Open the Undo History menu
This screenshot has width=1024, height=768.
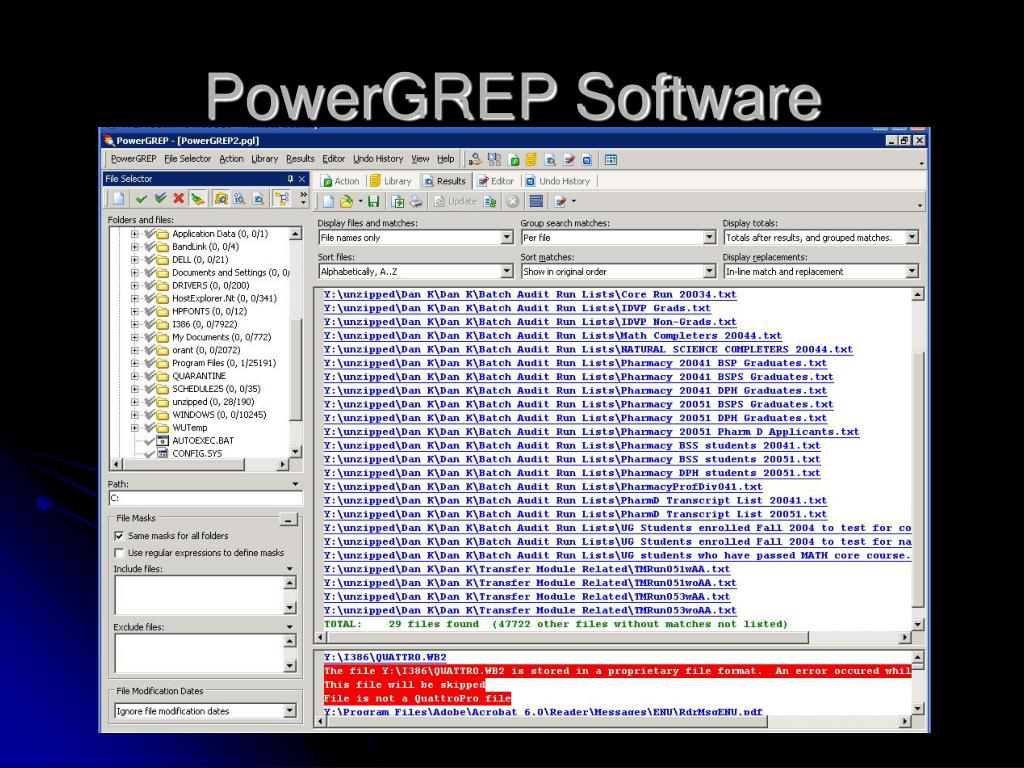377,159
